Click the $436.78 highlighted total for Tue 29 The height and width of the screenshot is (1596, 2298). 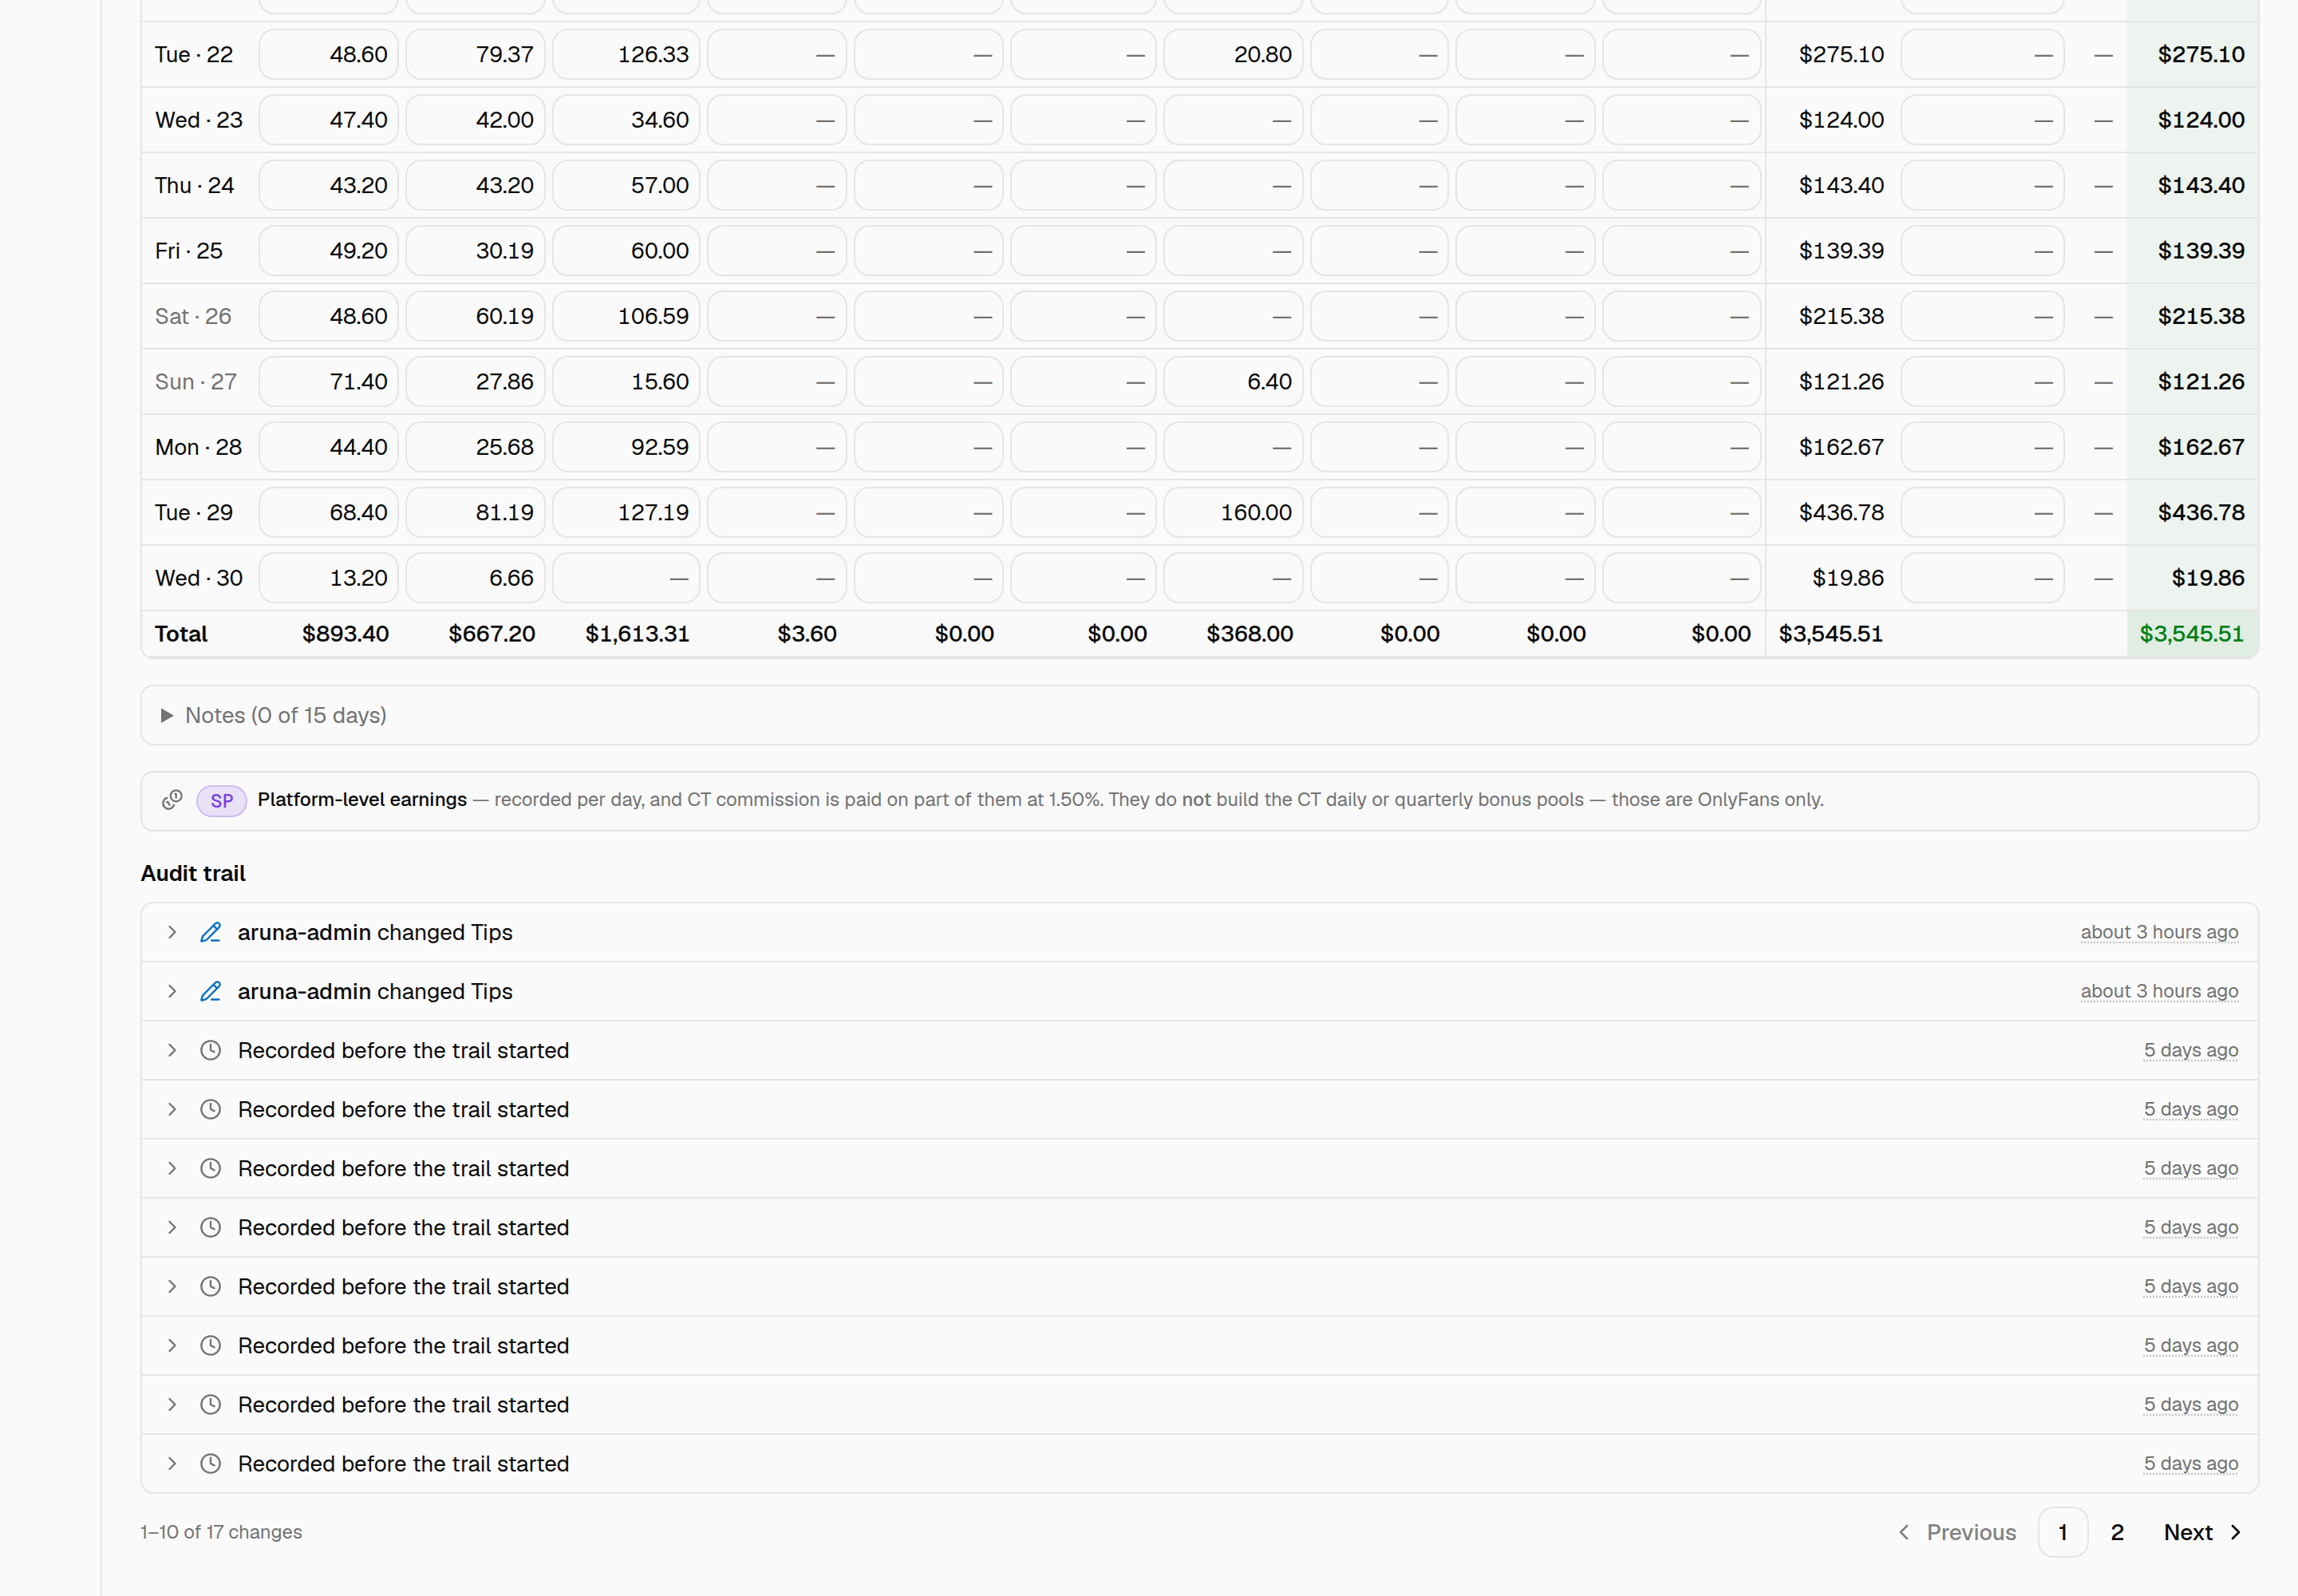[x=2200, y=512]
